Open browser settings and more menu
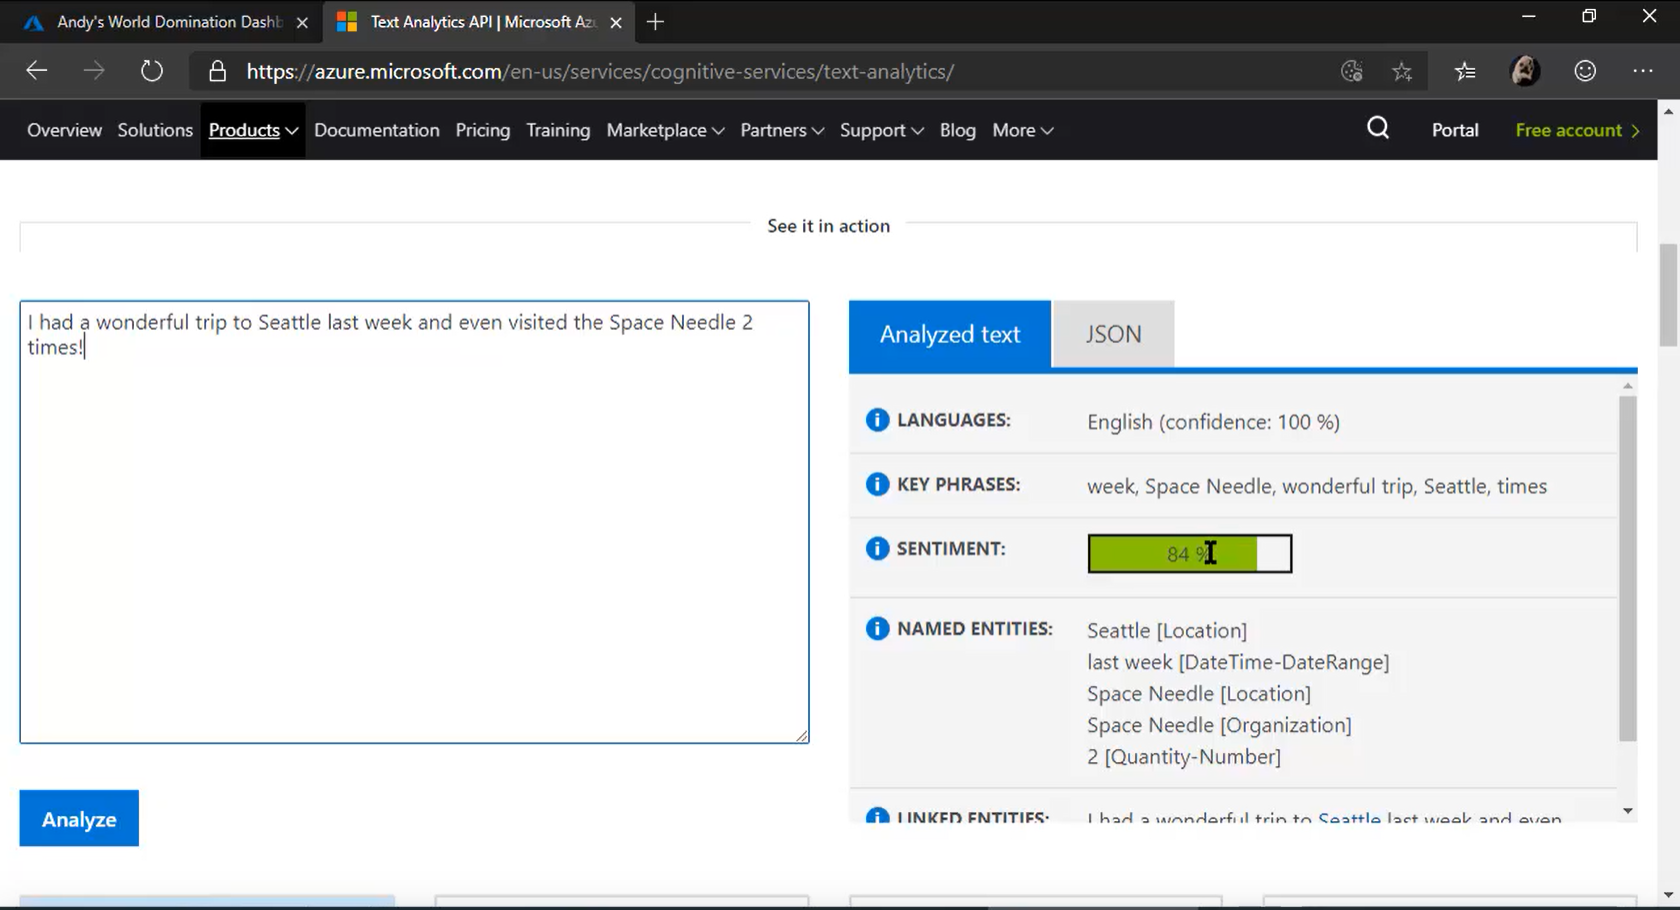This screenshot has height=910, width=1680. point(1643,71)
